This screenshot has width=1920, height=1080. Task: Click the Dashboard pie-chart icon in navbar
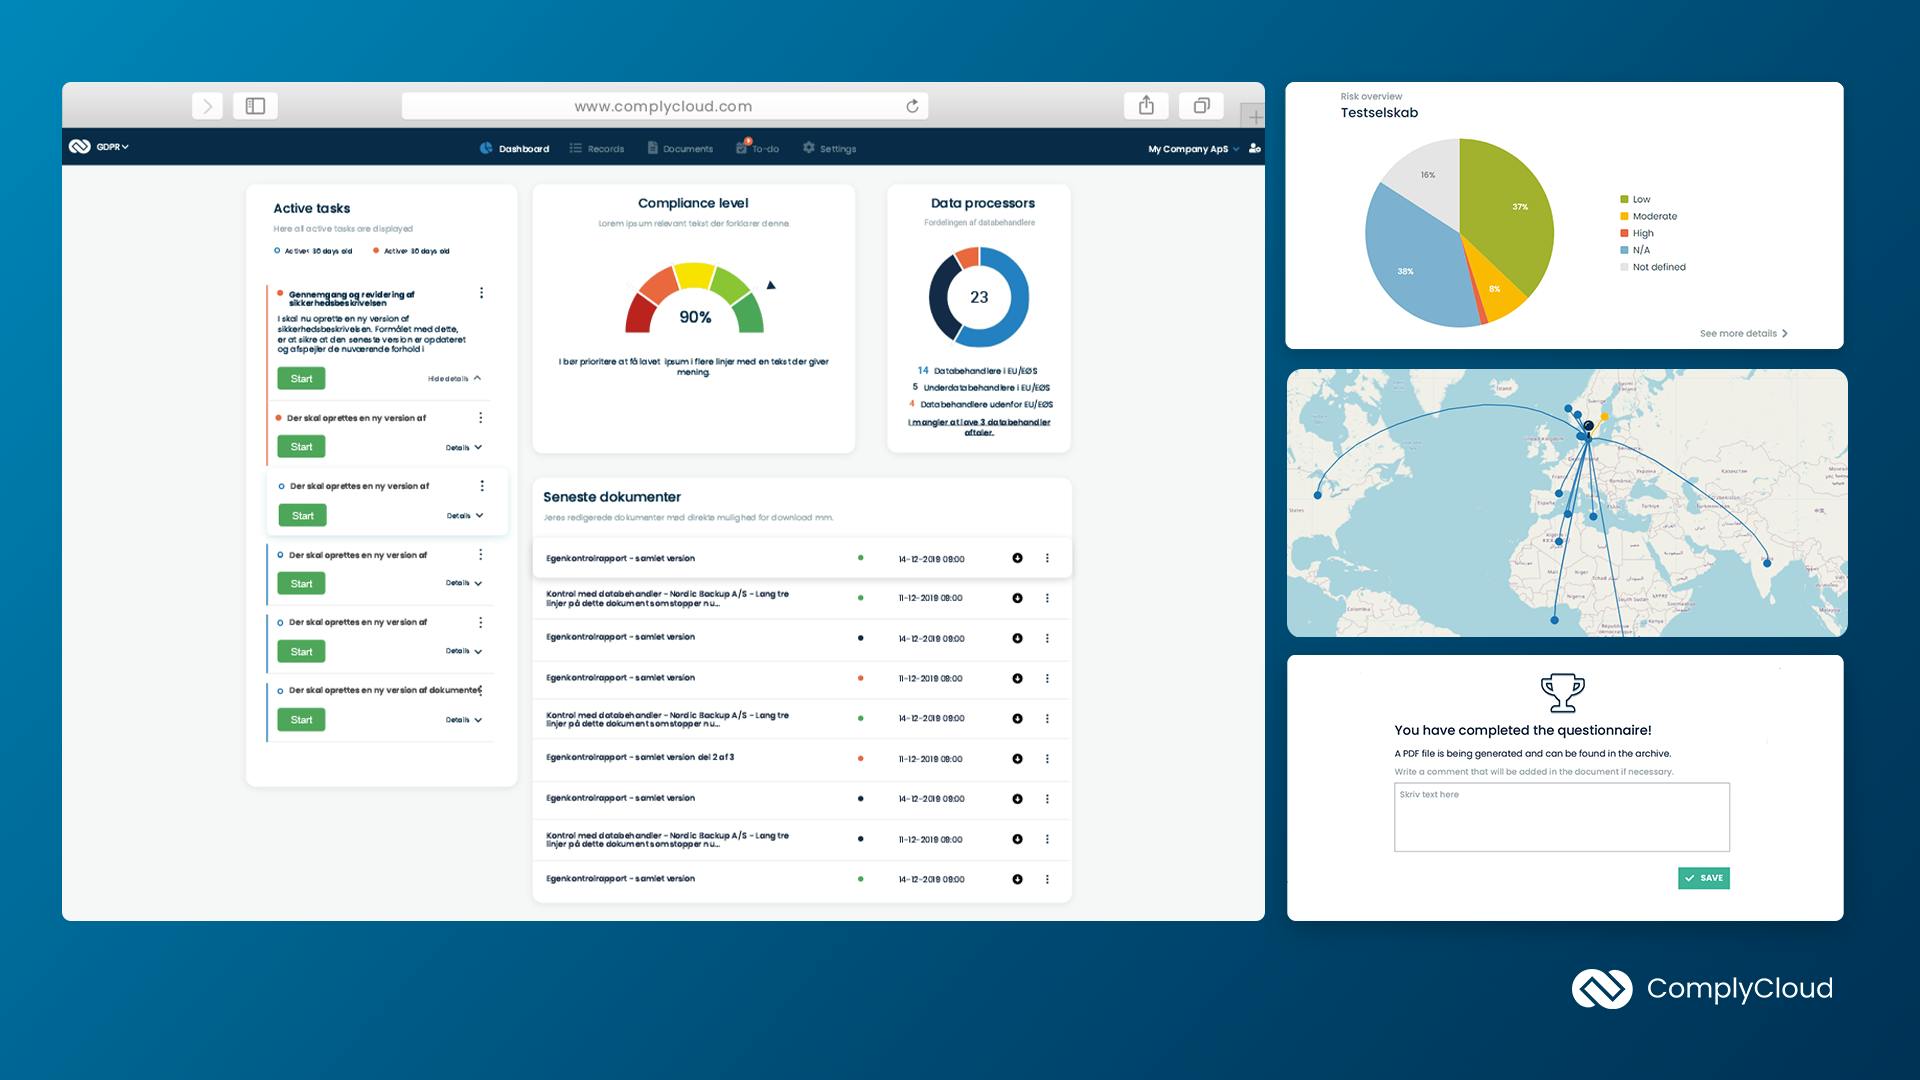coord(486,147)
